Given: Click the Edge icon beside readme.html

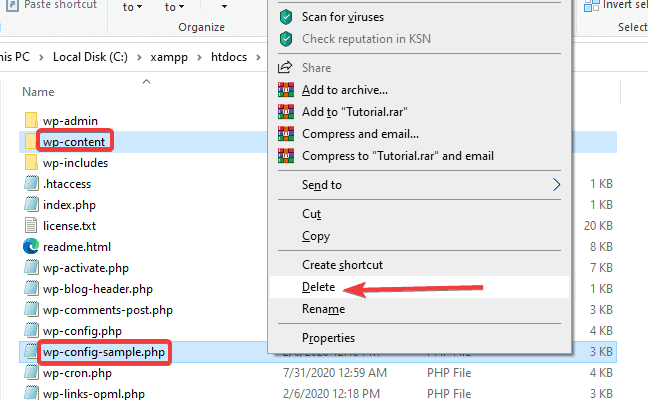Looking at the screenshot, I should [x=31, y=247].
